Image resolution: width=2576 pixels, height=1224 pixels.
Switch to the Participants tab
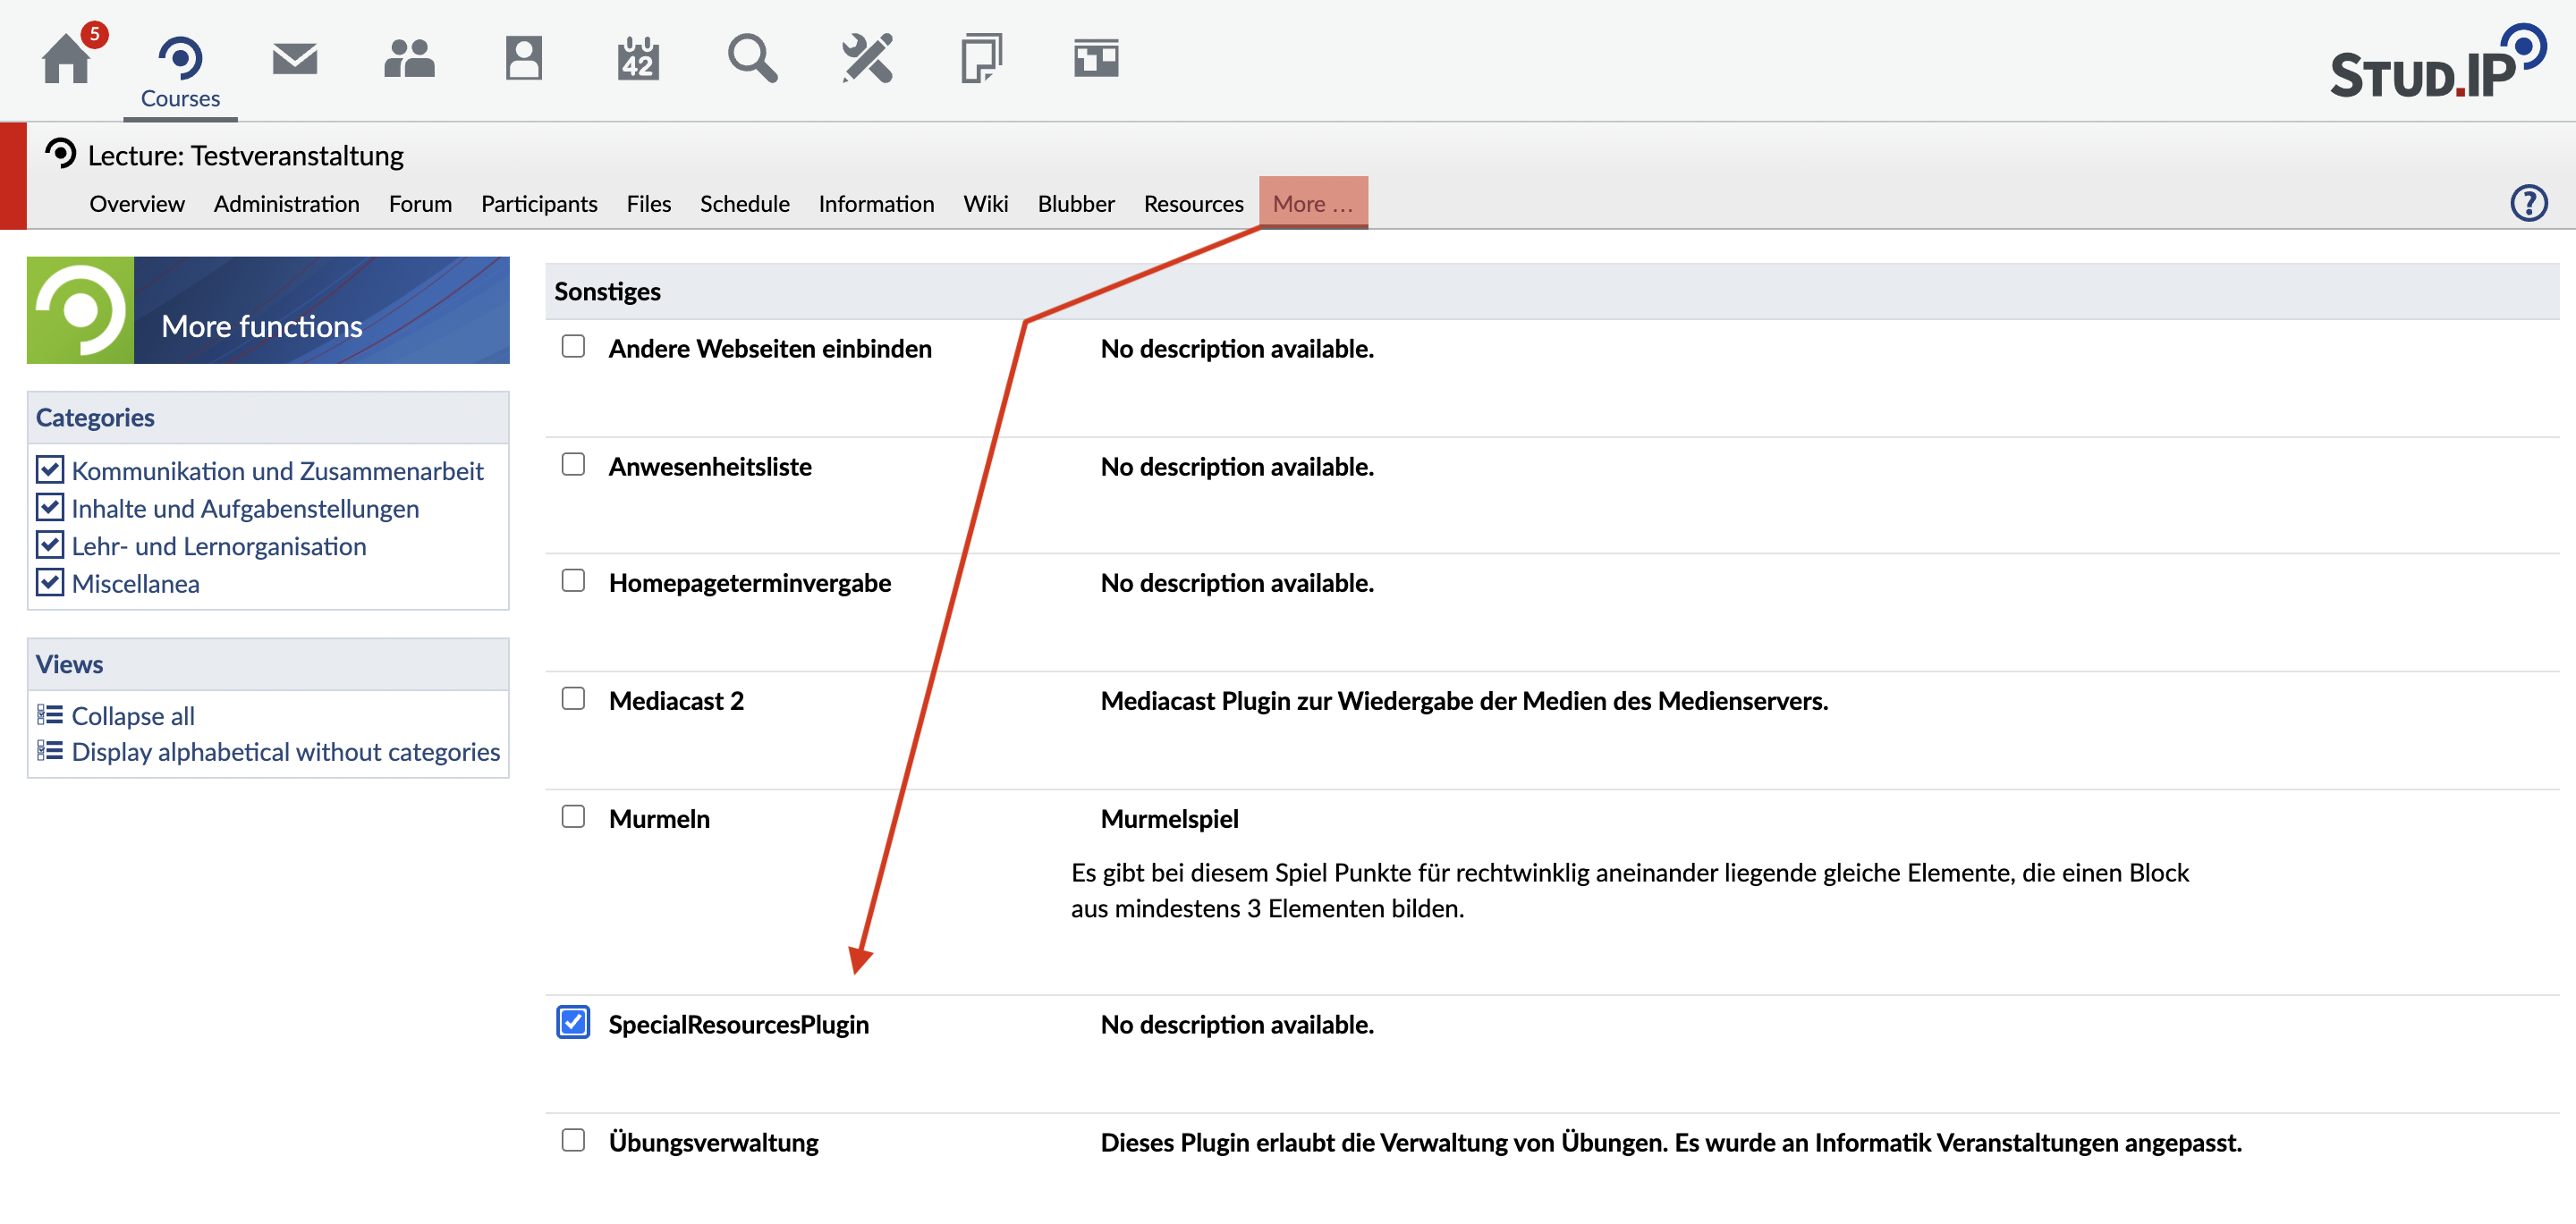coord(539,204)
